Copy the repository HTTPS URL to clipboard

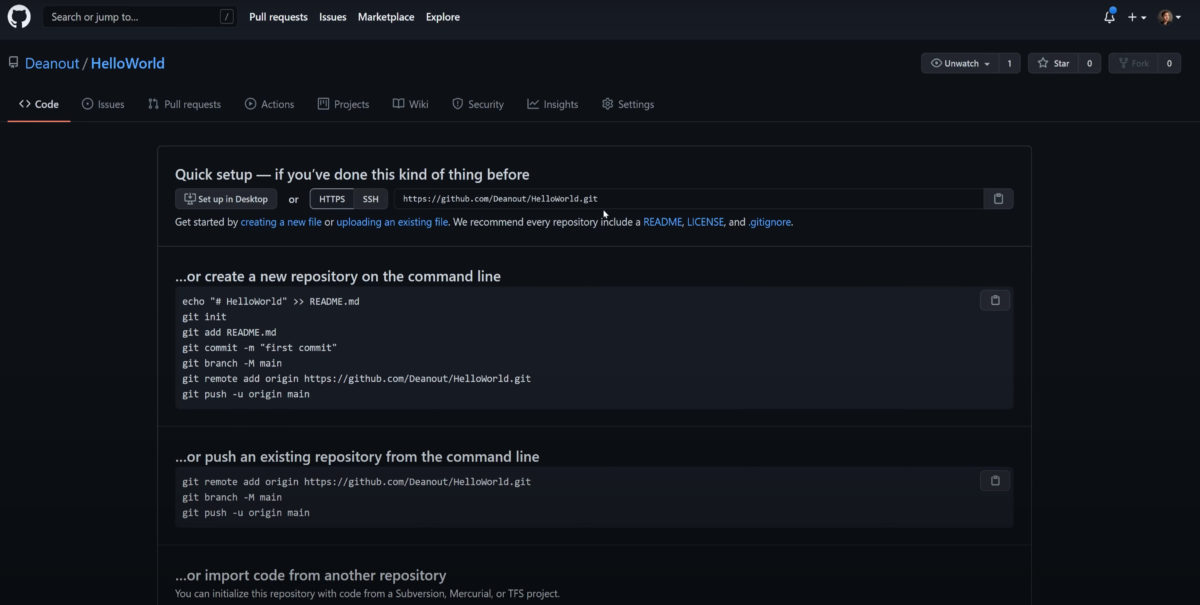click(x=998, y=199)
